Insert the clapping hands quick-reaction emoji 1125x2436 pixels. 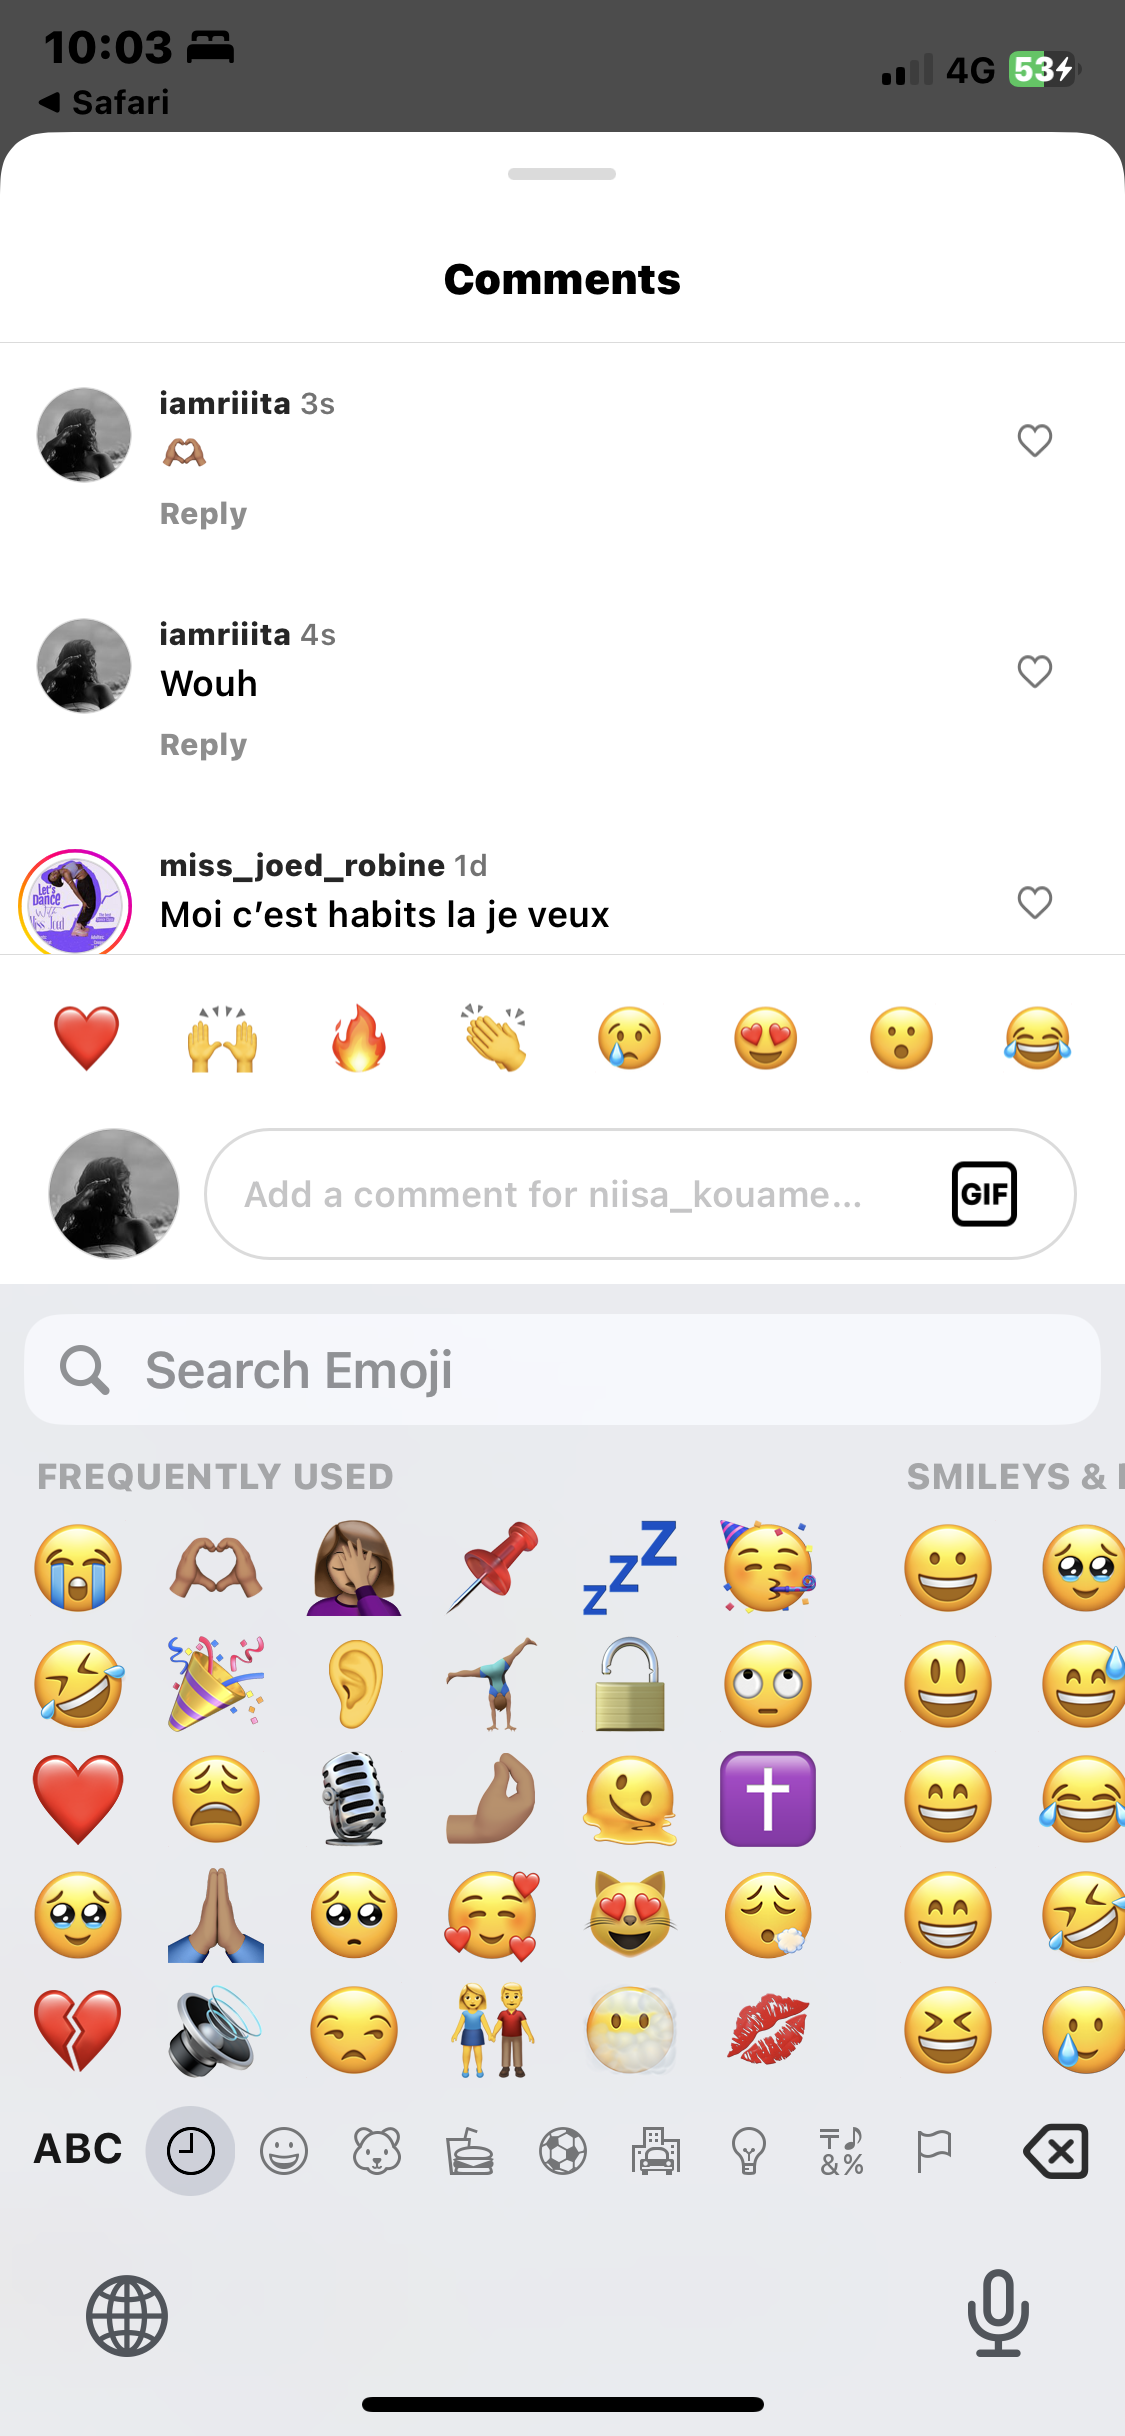(x=494, y=1038)
